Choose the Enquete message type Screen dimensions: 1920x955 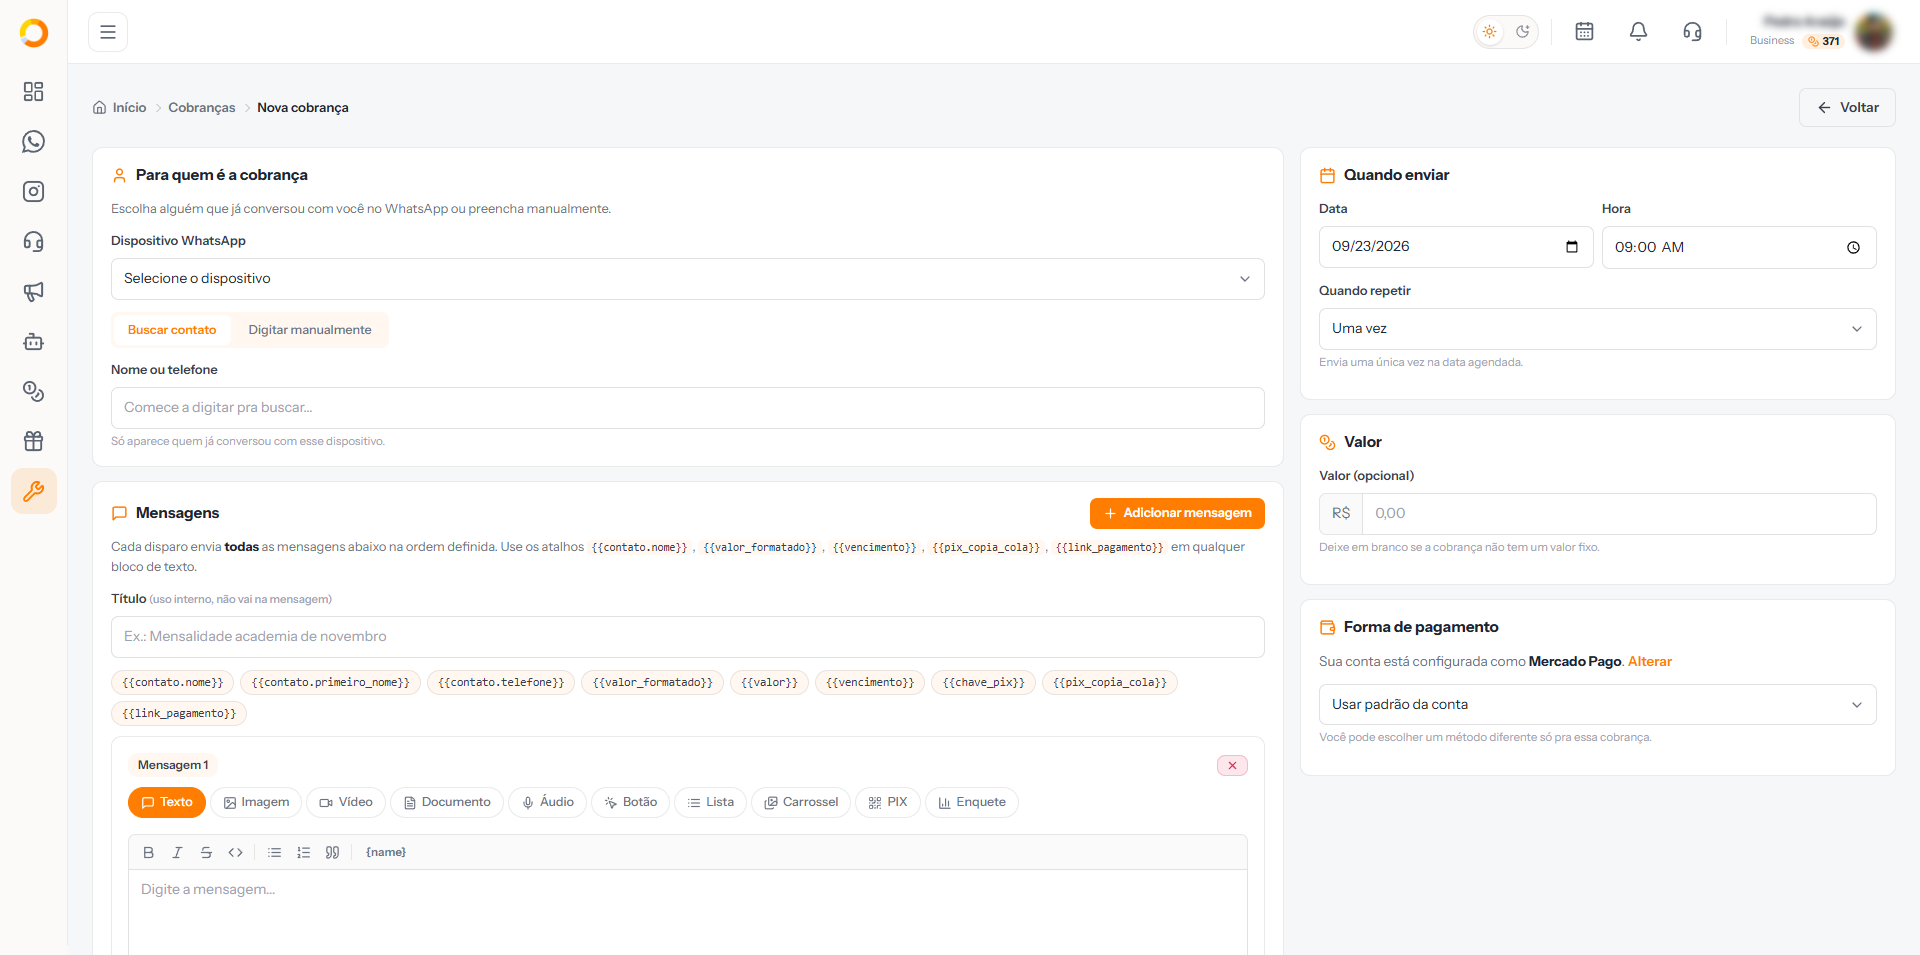click(972, 803)
